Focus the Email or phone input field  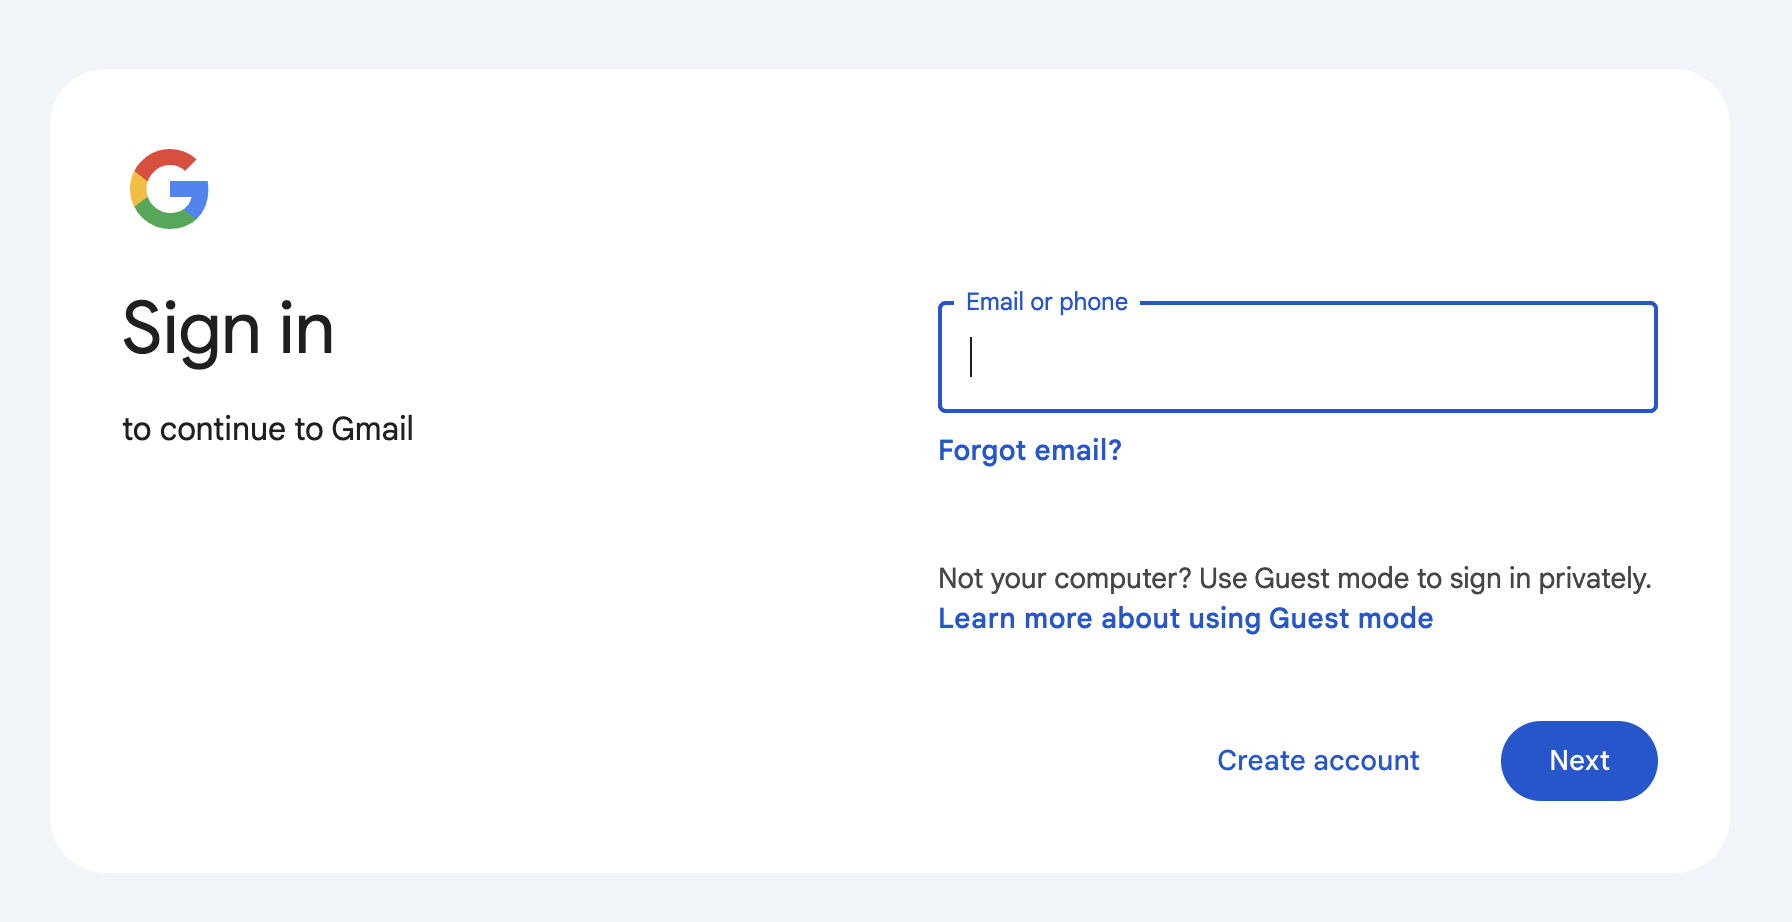tap(1297, 357)
